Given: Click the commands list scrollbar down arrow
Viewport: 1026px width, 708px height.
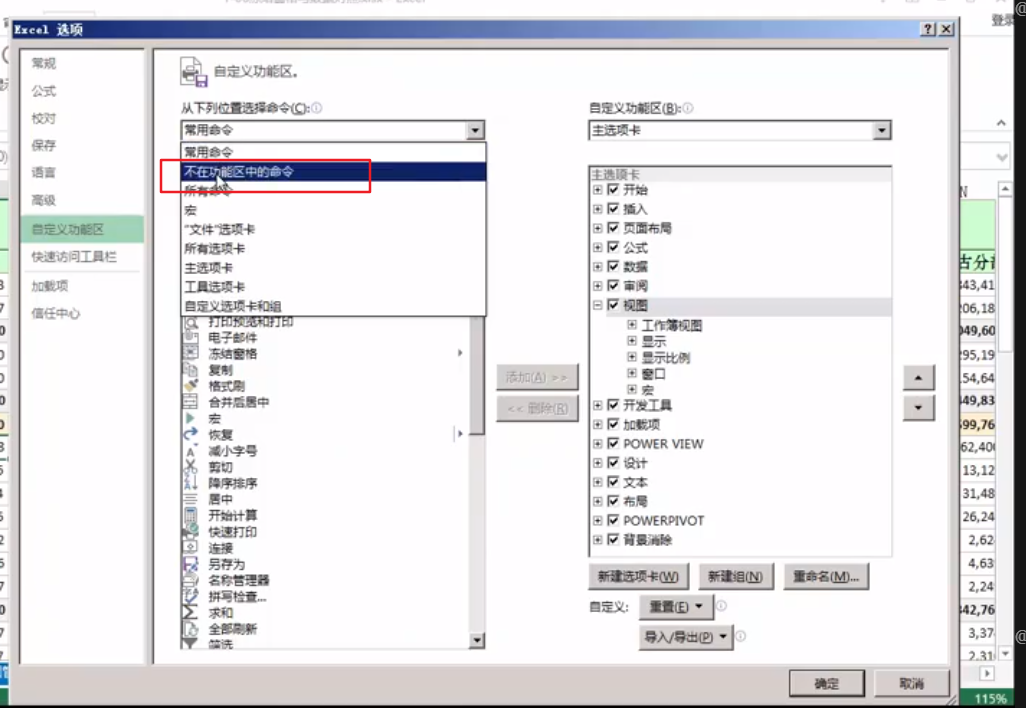Looking at the screenshot, I should point(476,641).
